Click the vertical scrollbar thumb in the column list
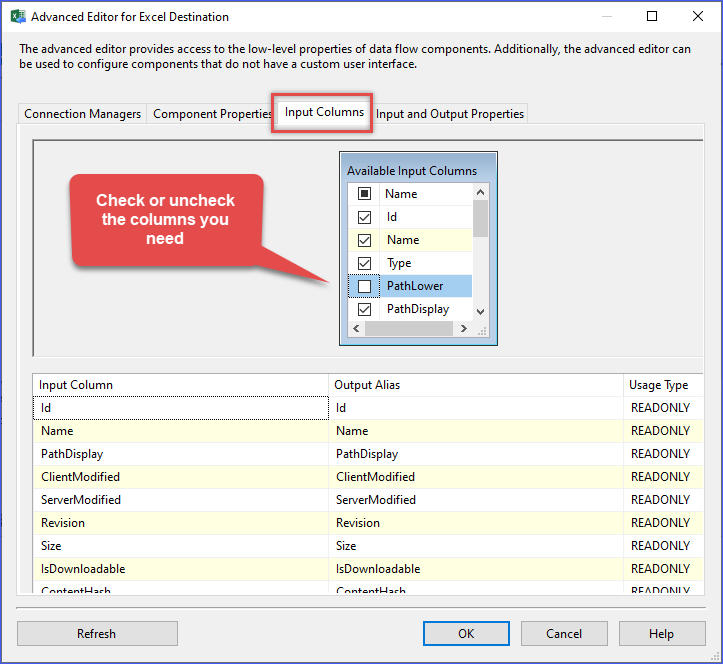This screenshot has height=664, width=723. tap(480, 219)
